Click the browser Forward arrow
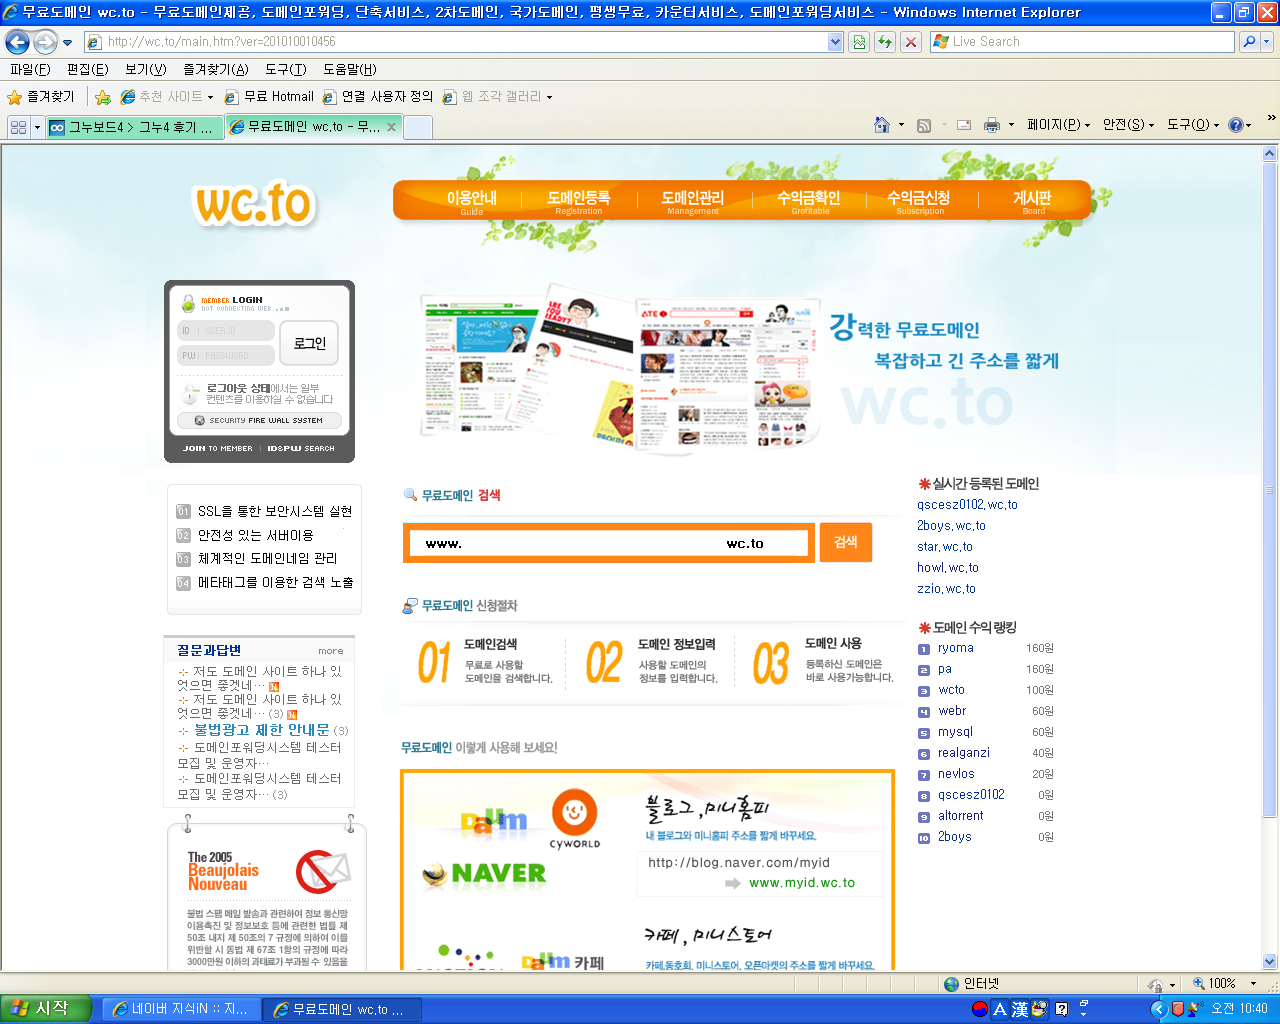The height and width of the screenshot is (1024, 1280). pos(45,42)
